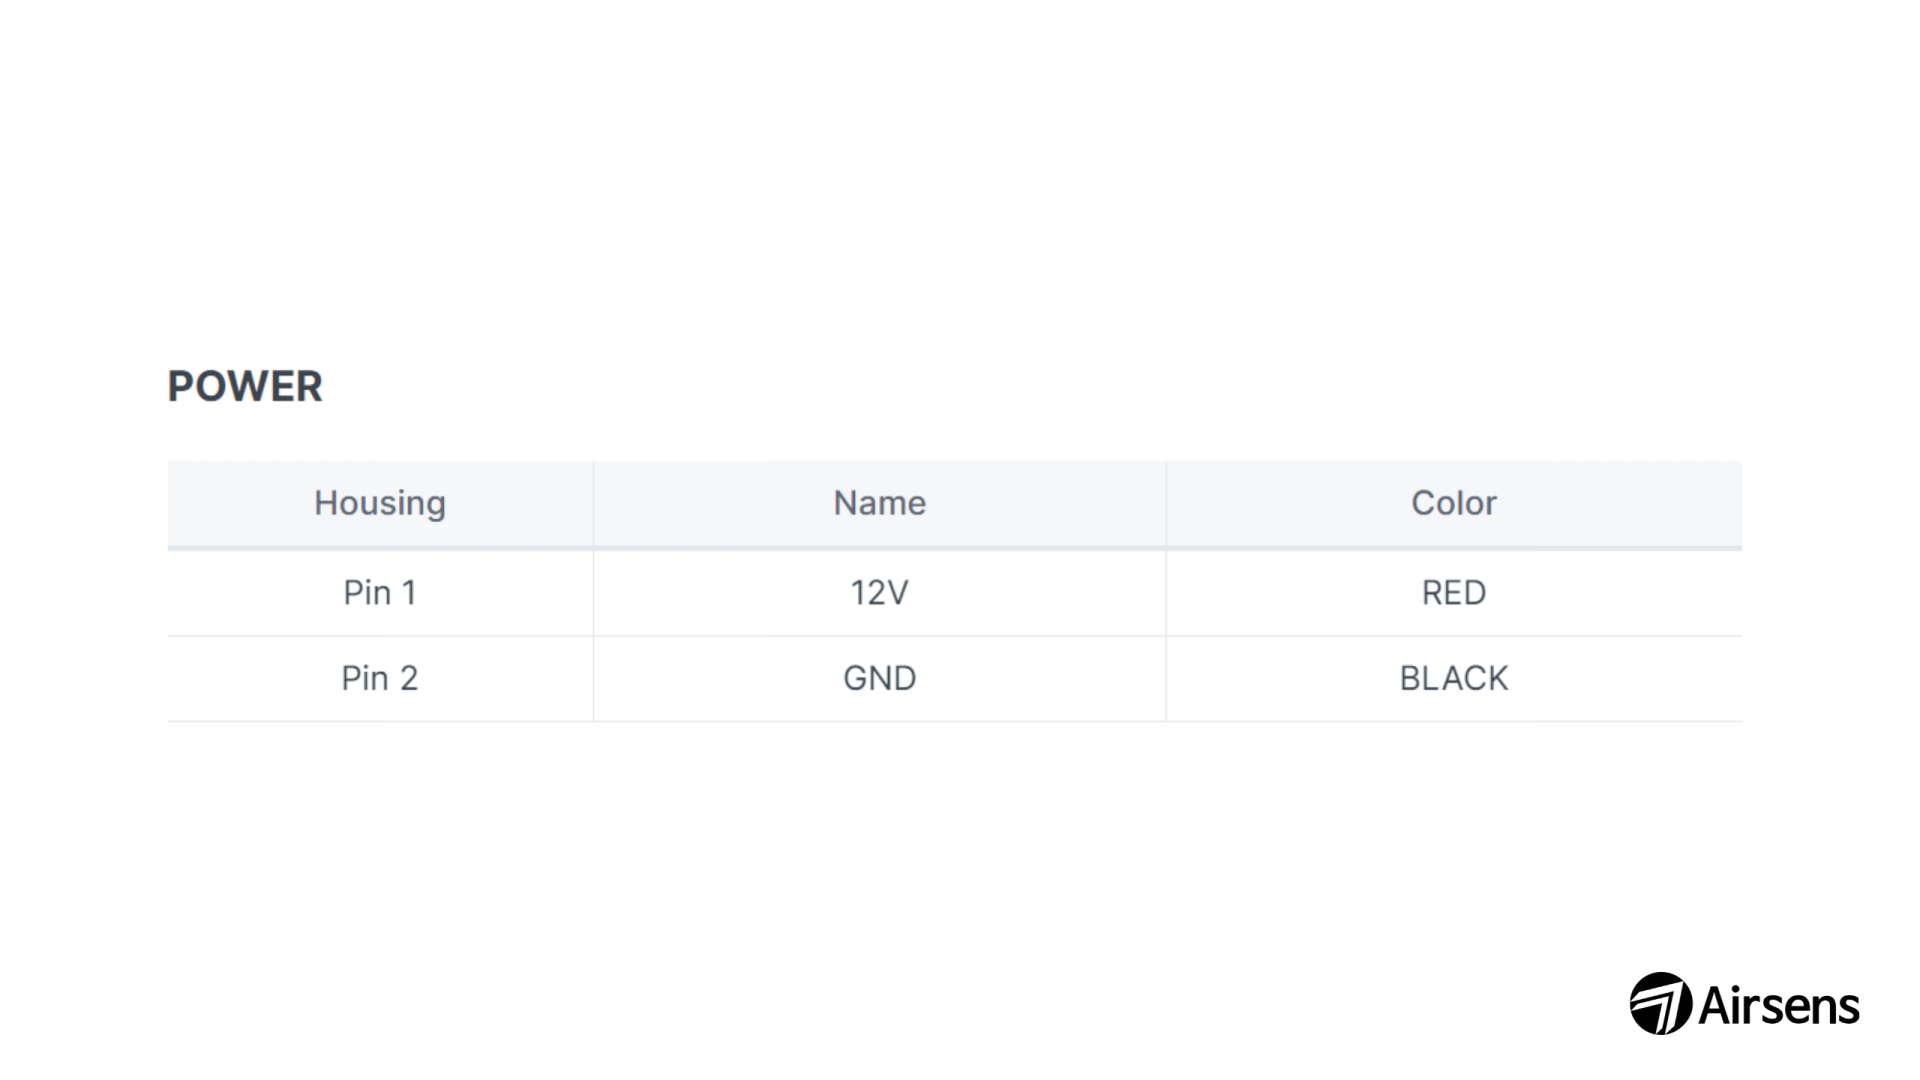Select the Pin 2 cell
Image resolution: width=1920 pixels, height=1080 pixels.
(x=380, y=679)
